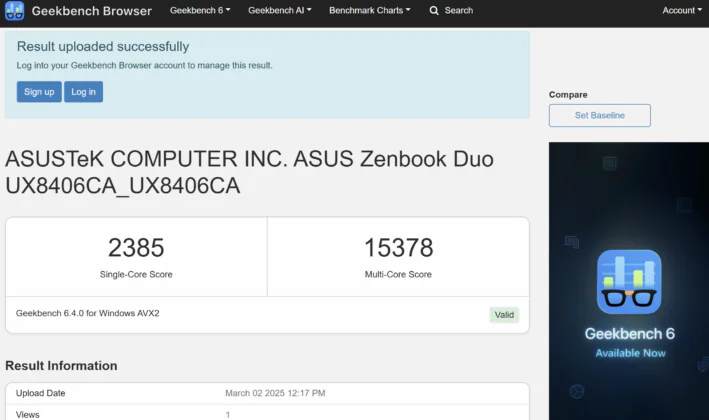Click the Set Baseline button
The image size is (709, 420).
point(600,115)
